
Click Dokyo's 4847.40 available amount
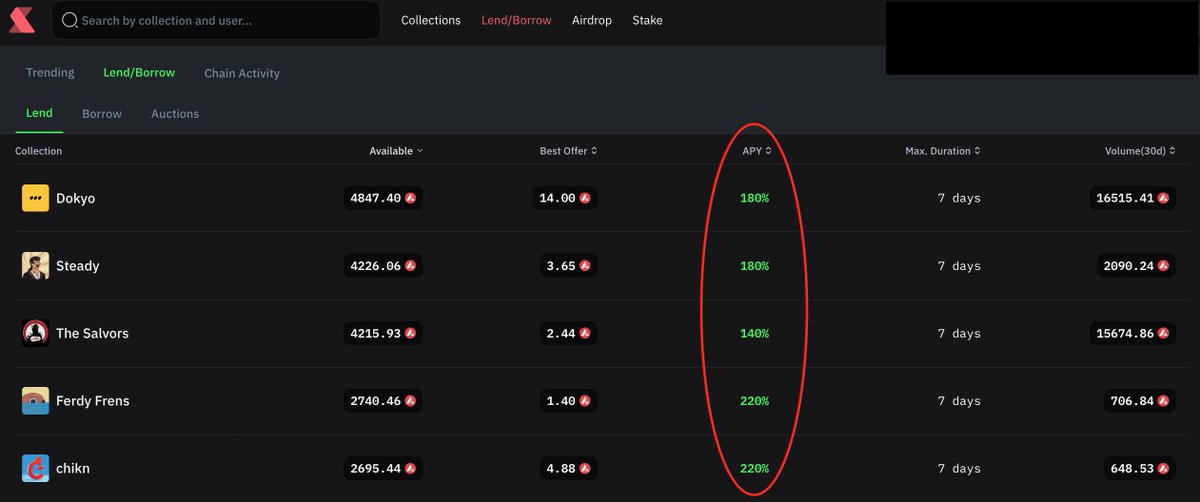pyautogui.click(x=375, y=198)
